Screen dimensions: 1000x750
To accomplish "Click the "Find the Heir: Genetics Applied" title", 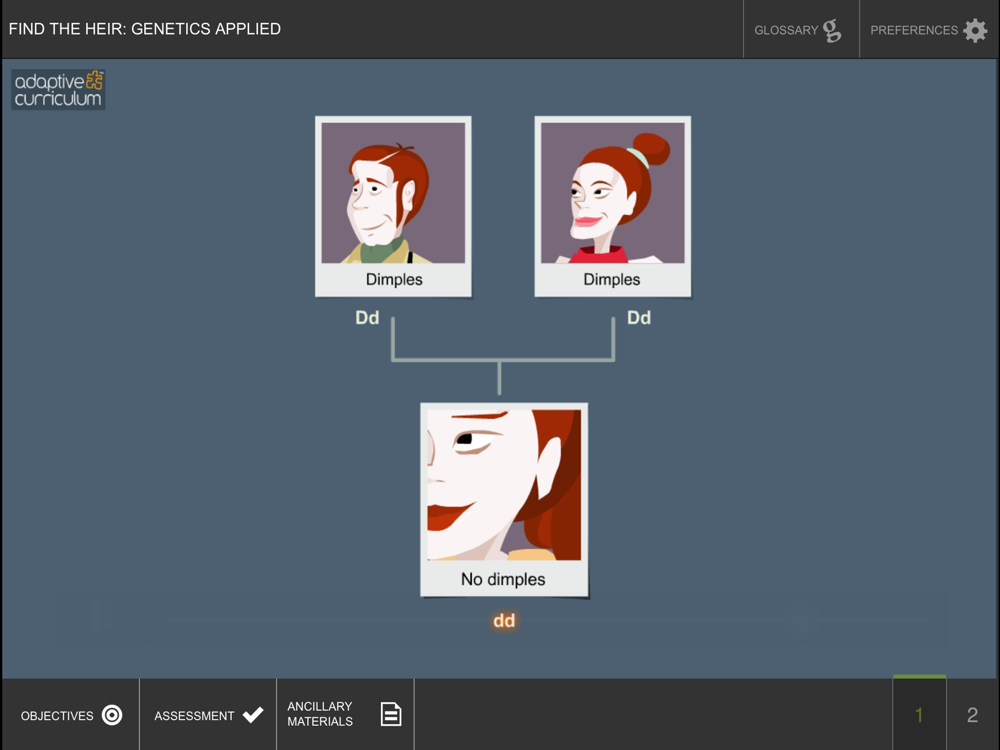I will point(145,29).
